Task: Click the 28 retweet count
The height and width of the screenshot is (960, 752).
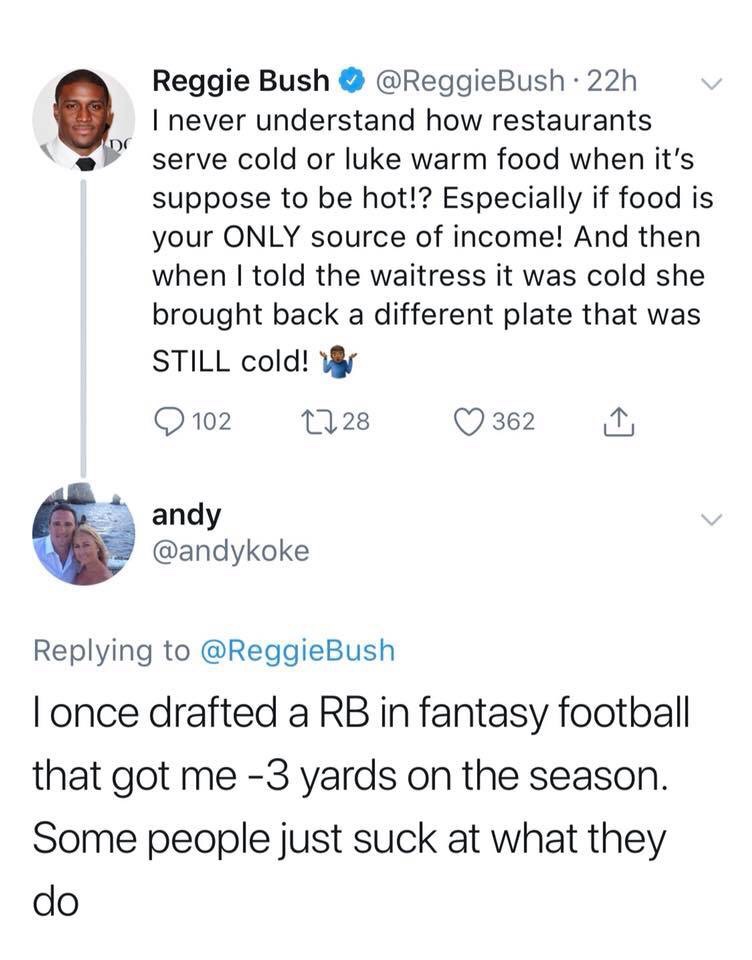Action: (x=357, y=421)
